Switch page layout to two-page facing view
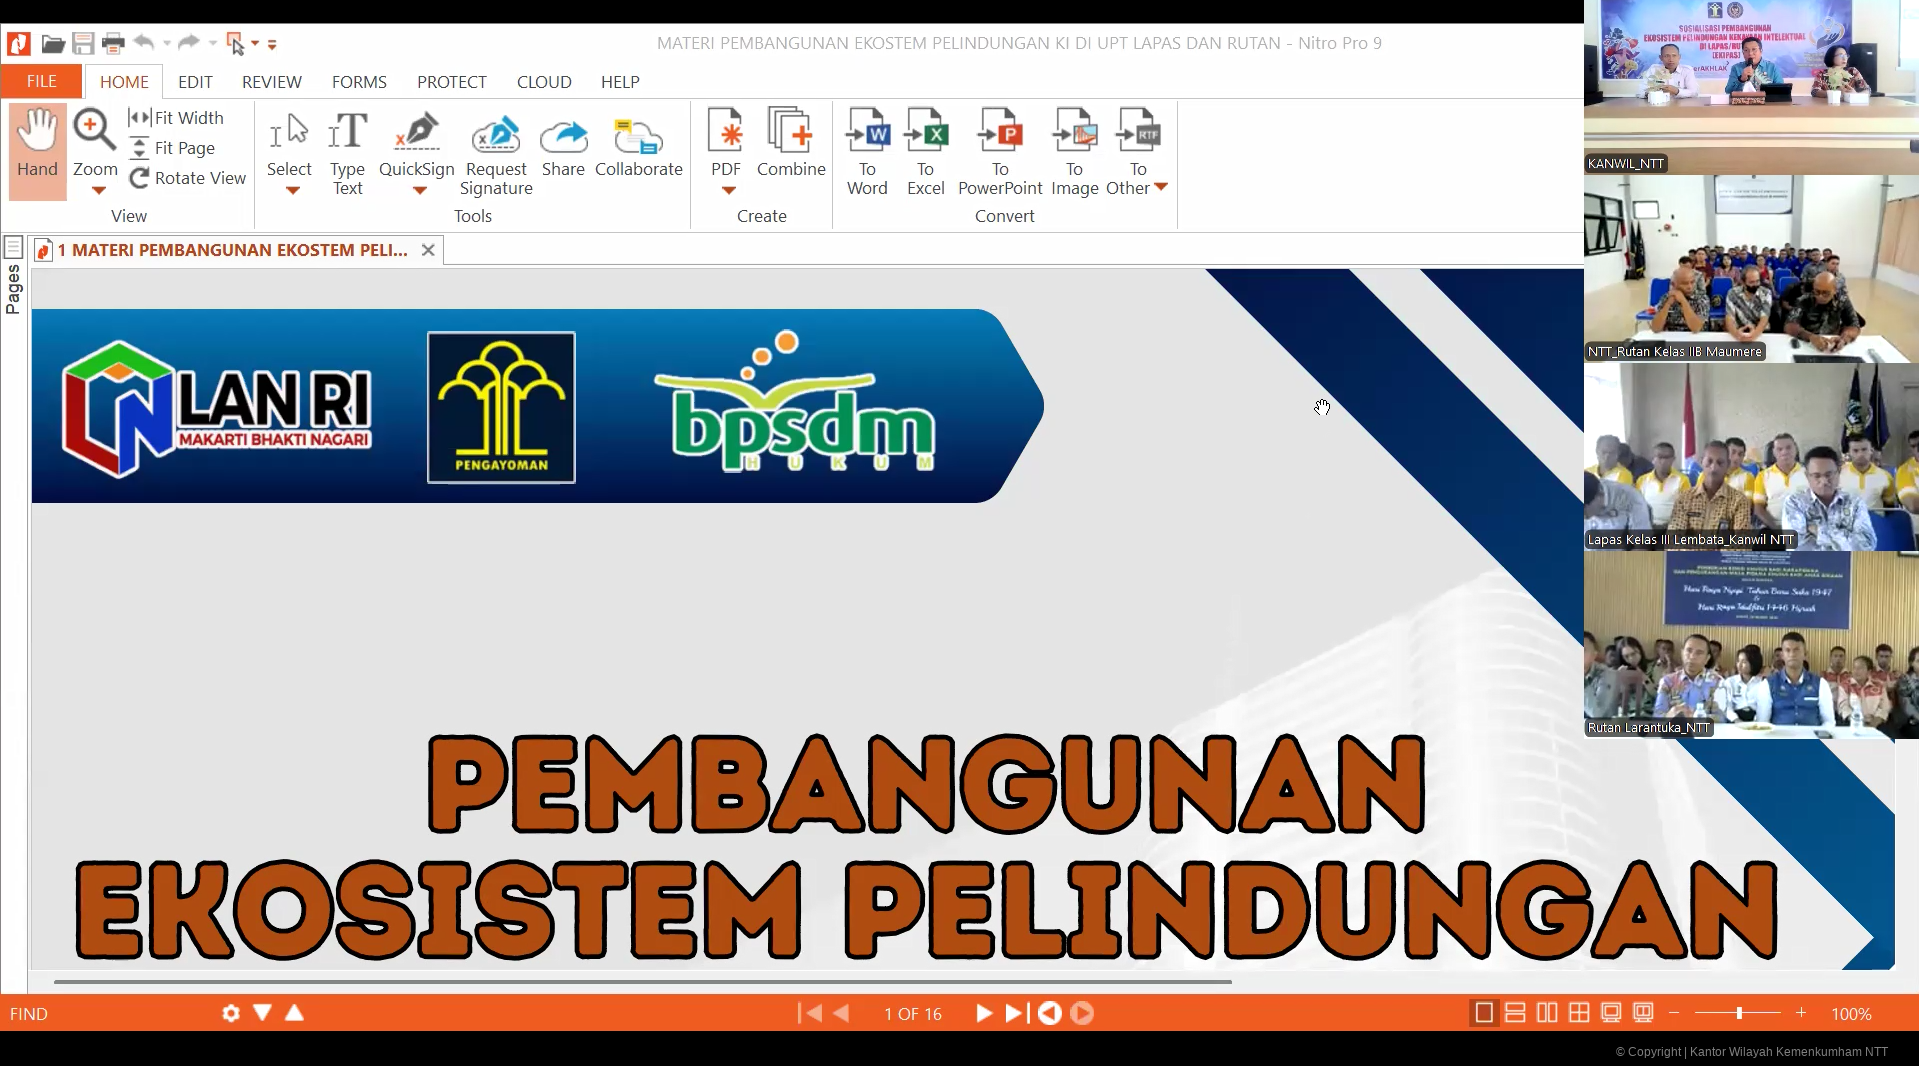Screen dimensions: 1919x1066 [x=1545, y=1013]
